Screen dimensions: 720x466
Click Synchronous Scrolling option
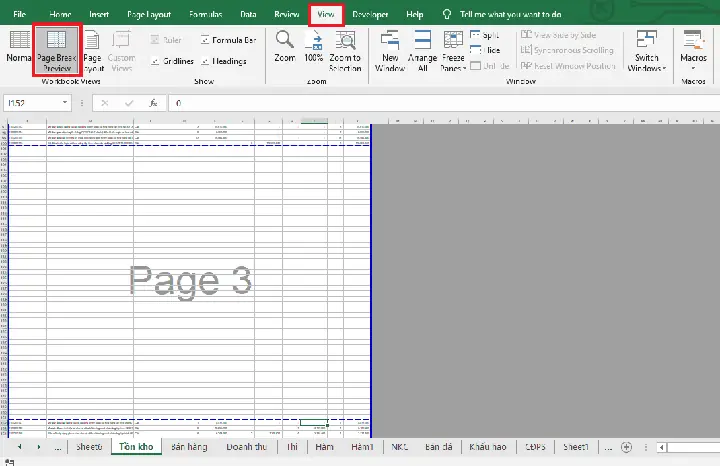point(567,50)
